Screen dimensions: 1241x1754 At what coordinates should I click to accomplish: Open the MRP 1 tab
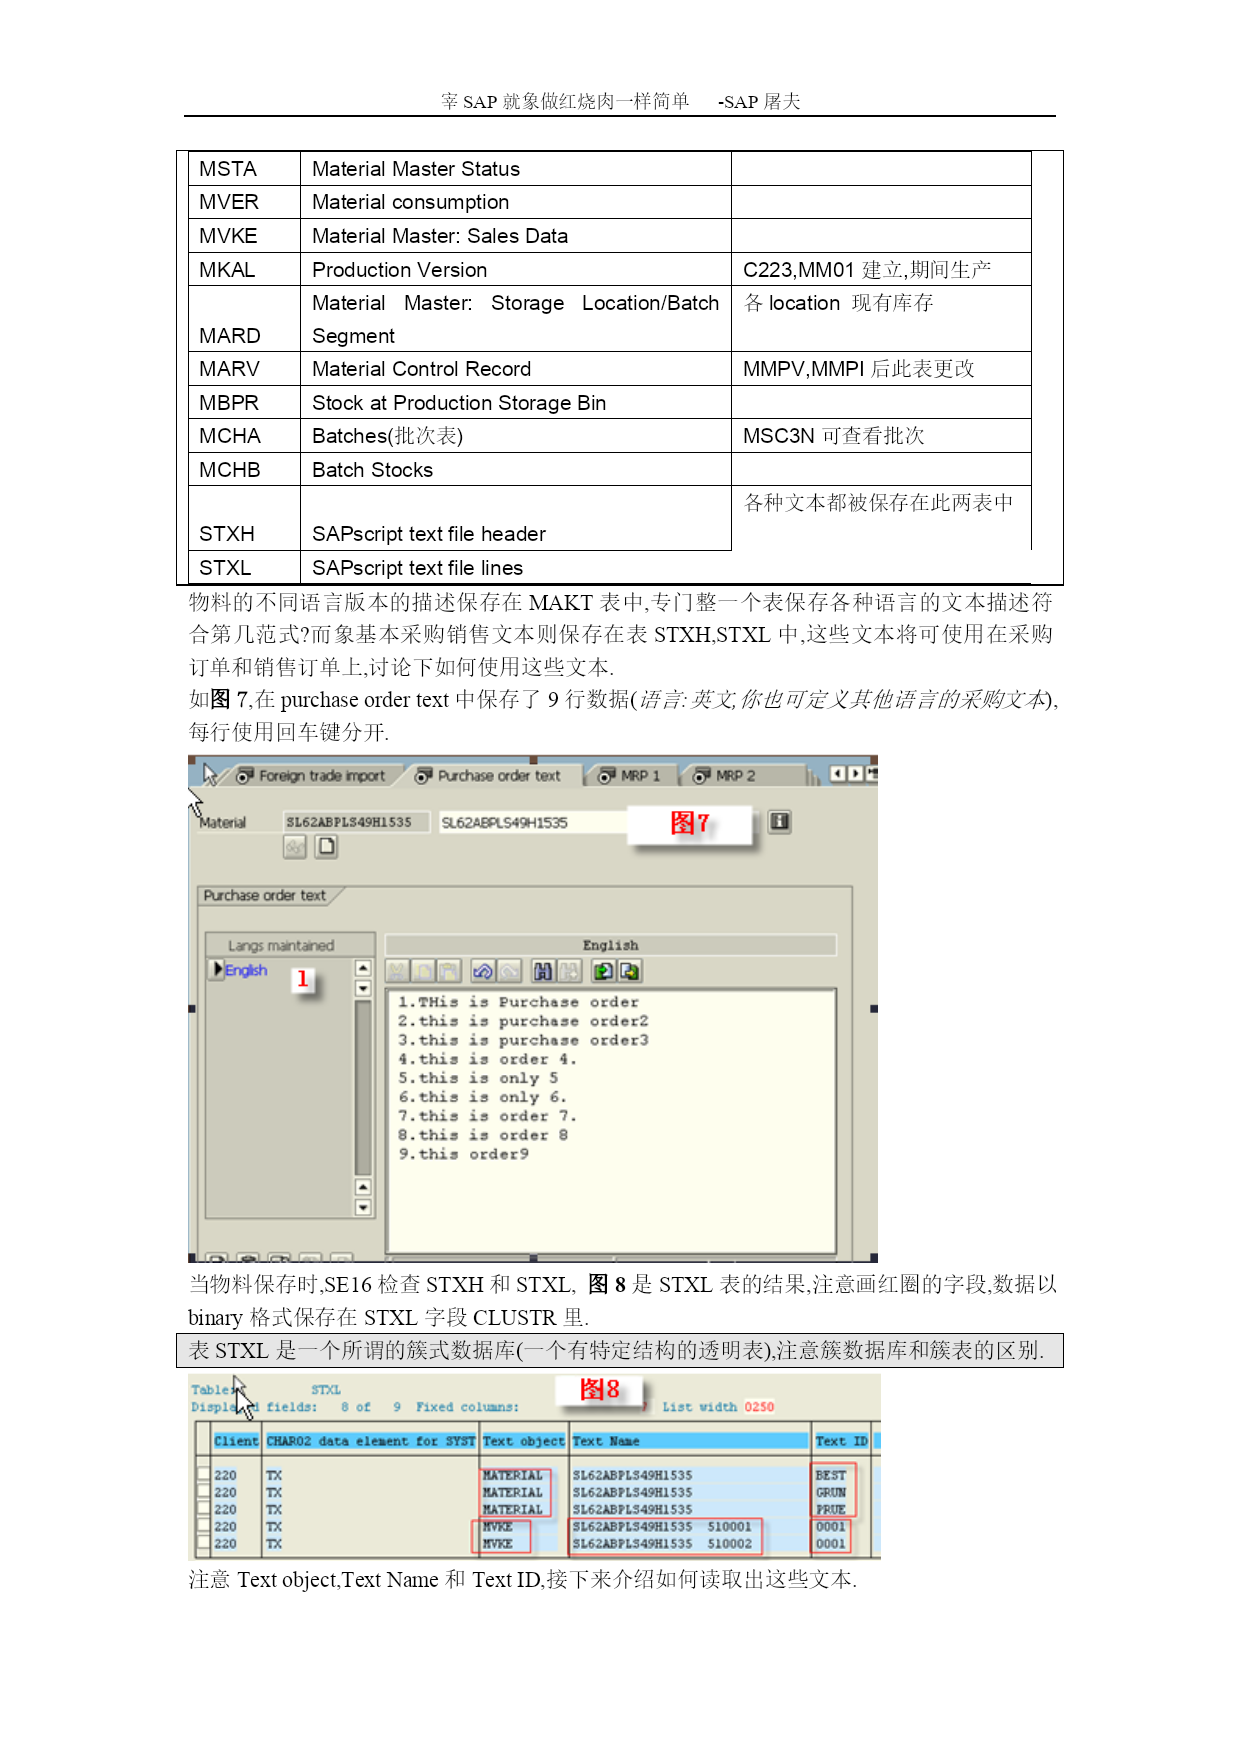point(629,776)
